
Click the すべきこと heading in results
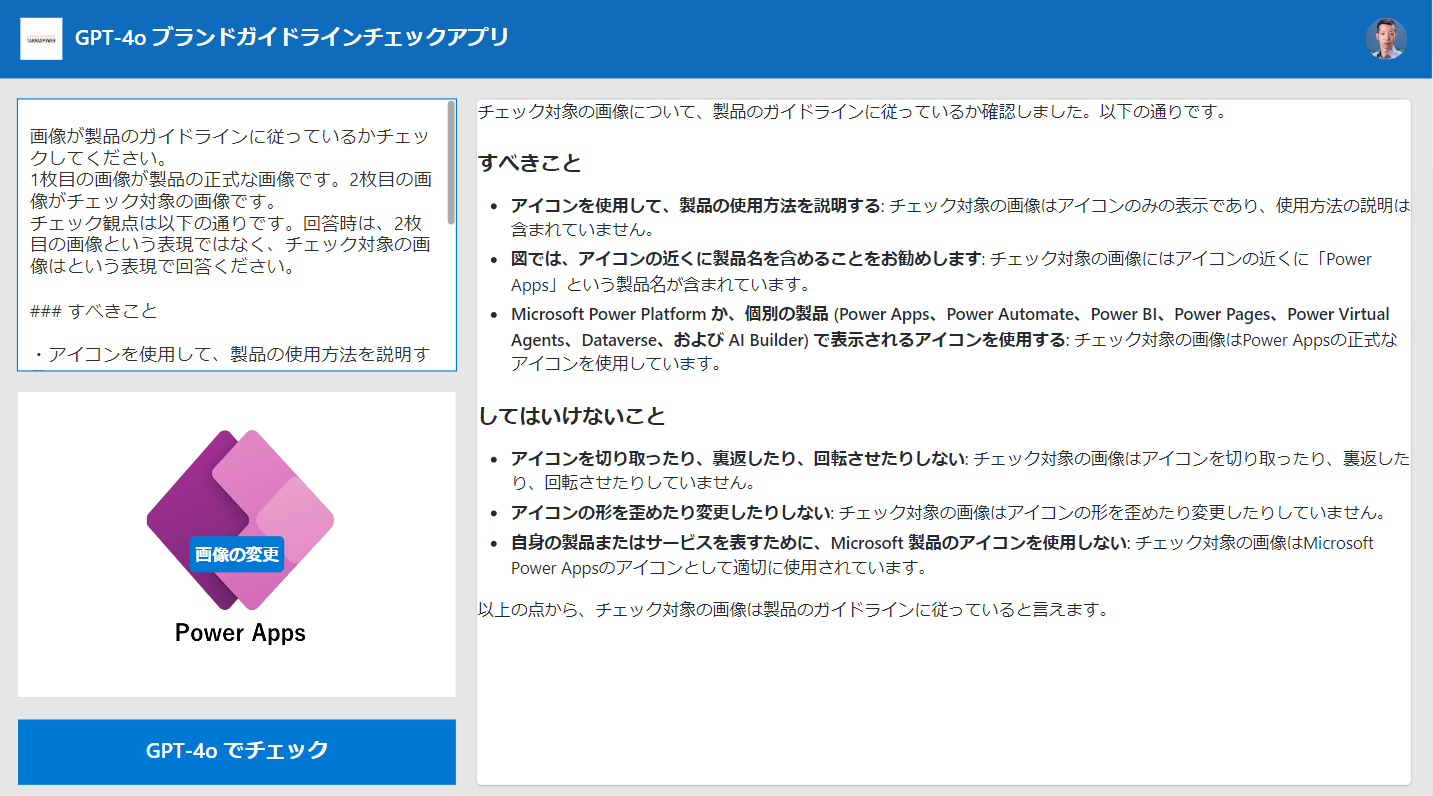pos(530,162)
